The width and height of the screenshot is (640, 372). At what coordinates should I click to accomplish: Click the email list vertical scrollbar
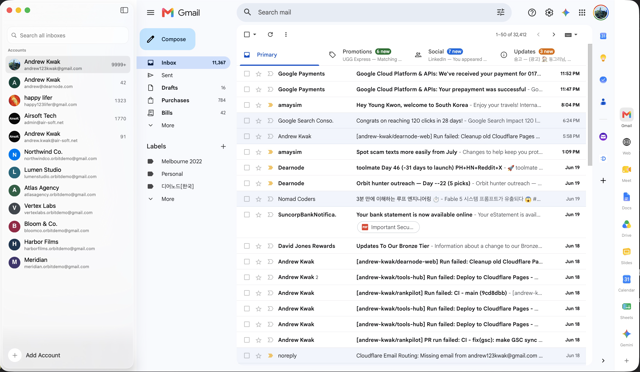point(590,105)
